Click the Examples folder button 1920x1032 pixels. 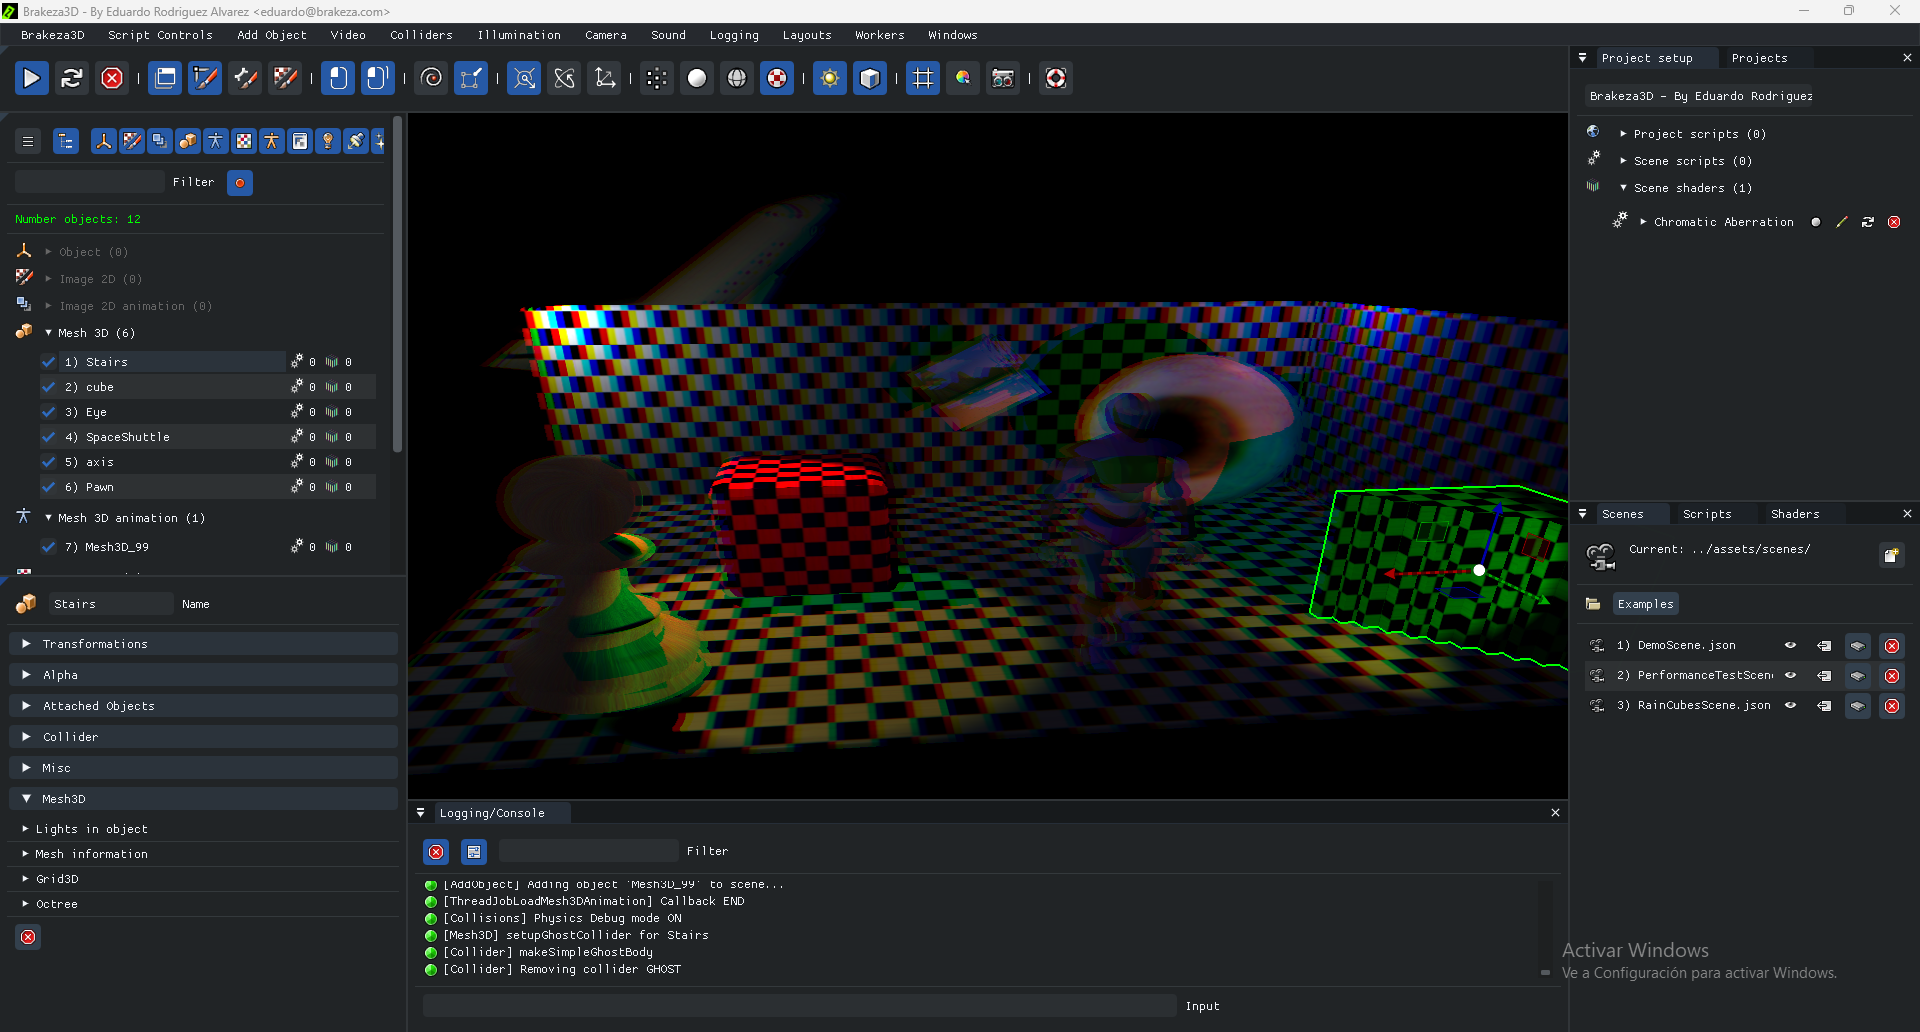(1644, 604)
